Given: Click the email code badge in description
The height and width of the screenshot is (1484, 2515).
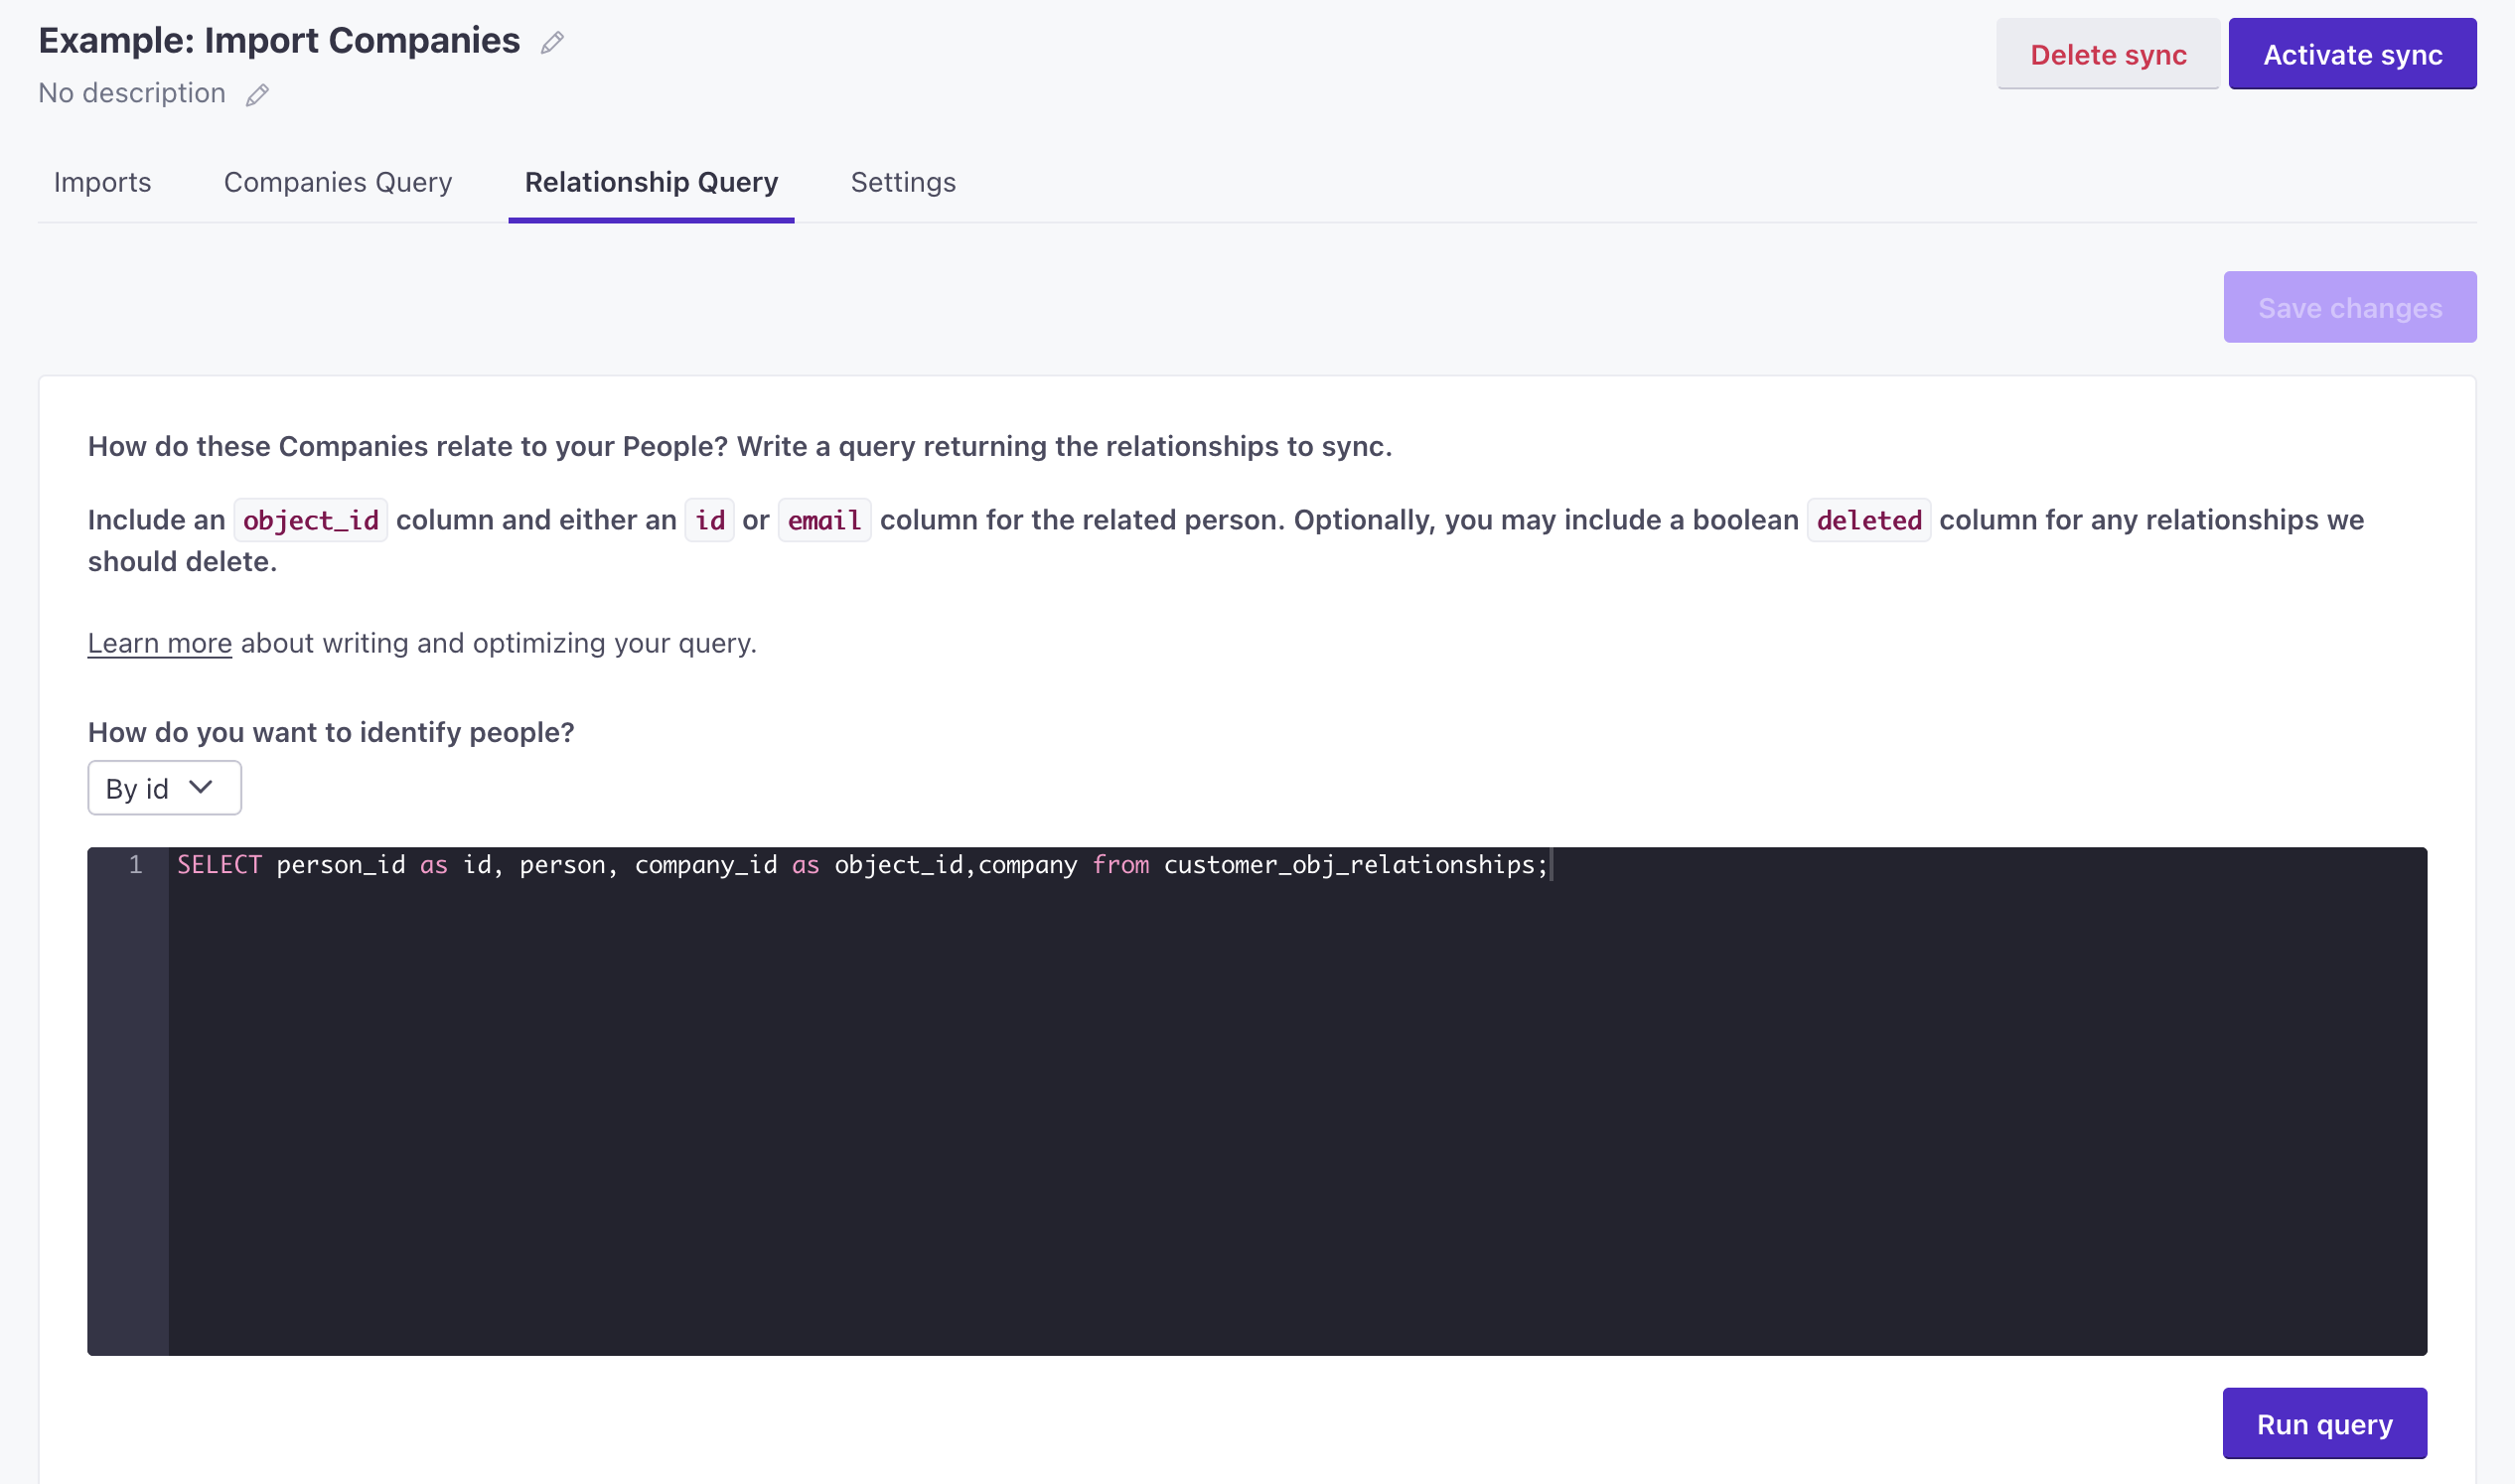Looking at the screenshot, I should [x=823, y=519].
